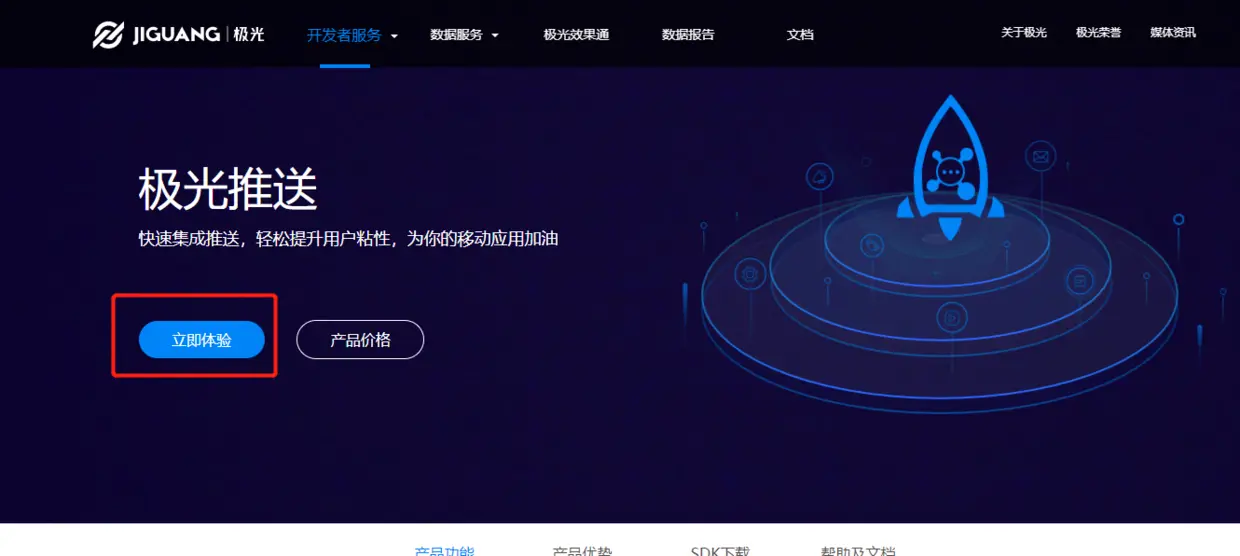Click the play icon at front ring
This screenshot has height=556, width=1240.
click(951, 318)
